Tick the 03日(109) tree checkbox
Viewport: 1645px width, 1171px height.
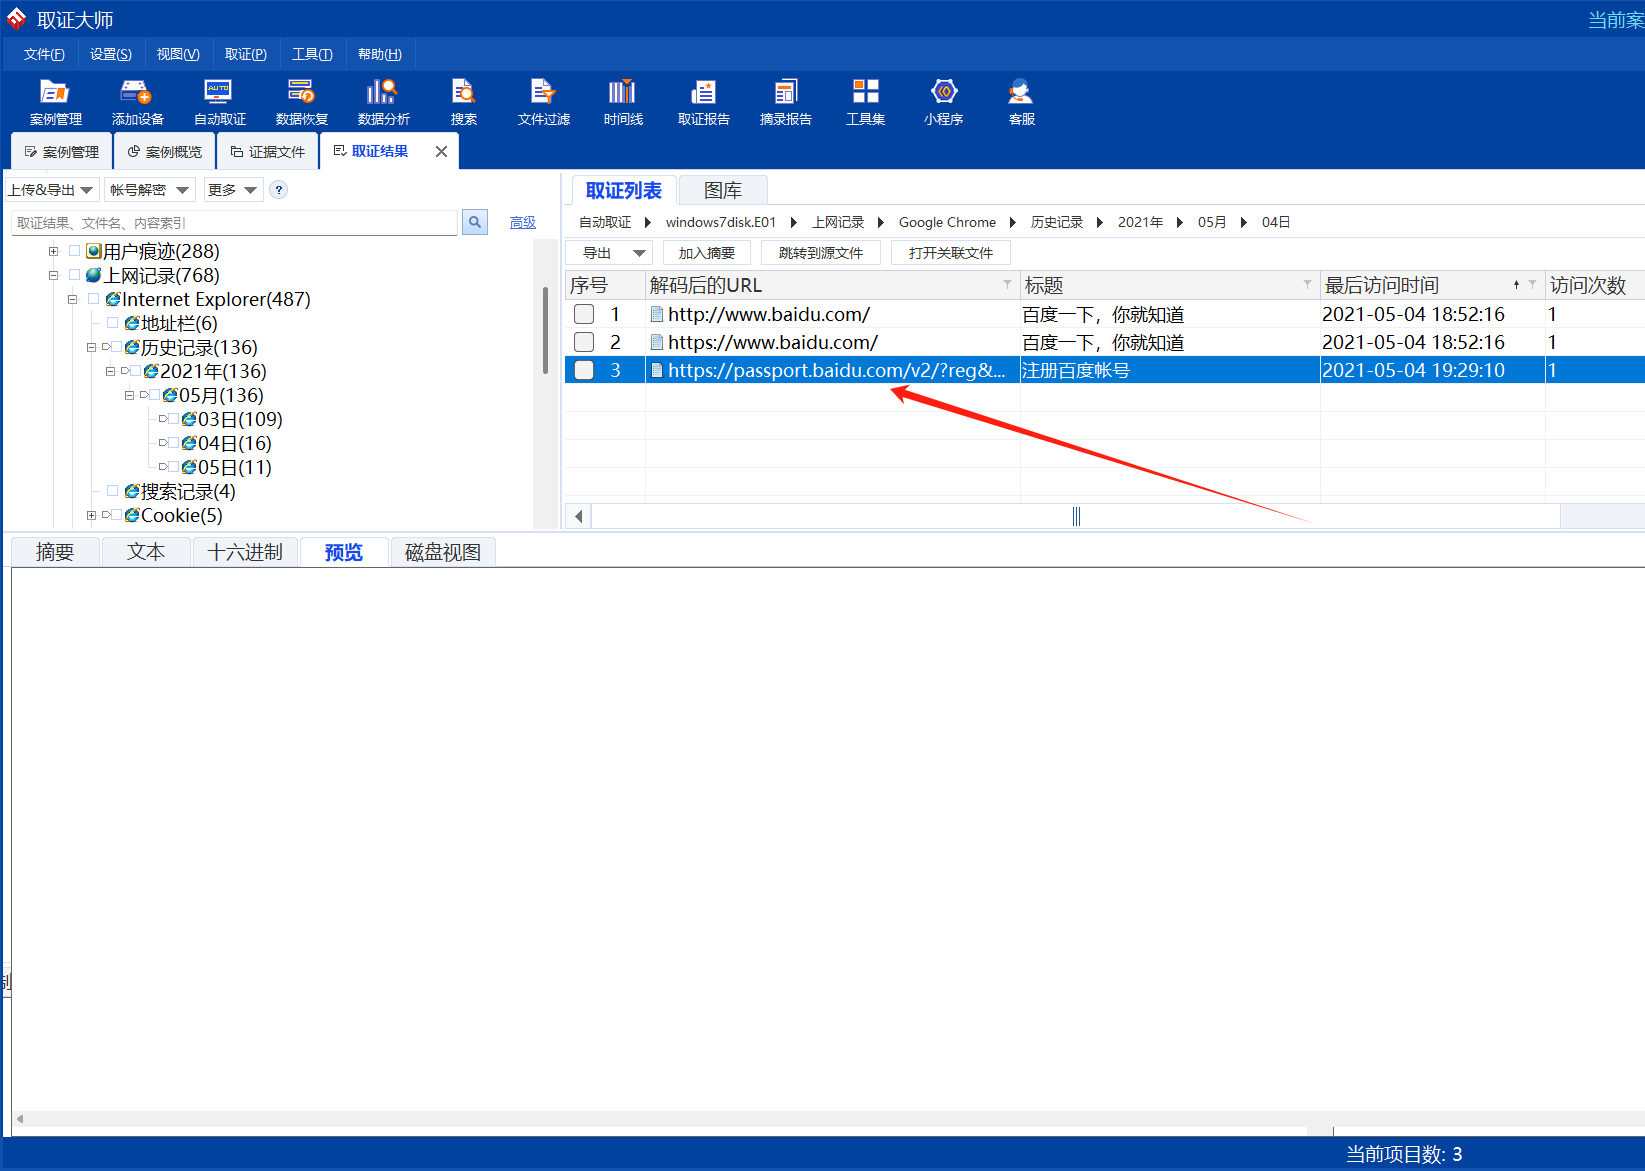point(173,419)
